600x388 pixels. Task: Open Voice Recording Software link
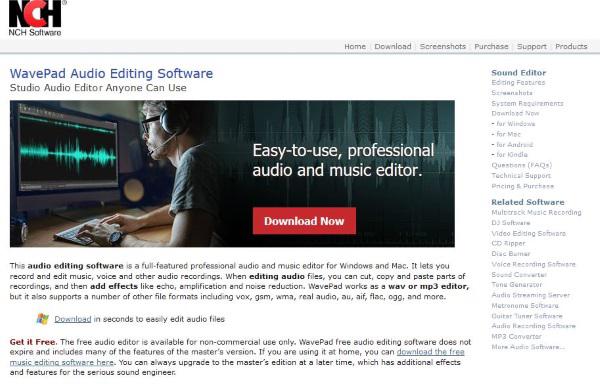(533, 264)
